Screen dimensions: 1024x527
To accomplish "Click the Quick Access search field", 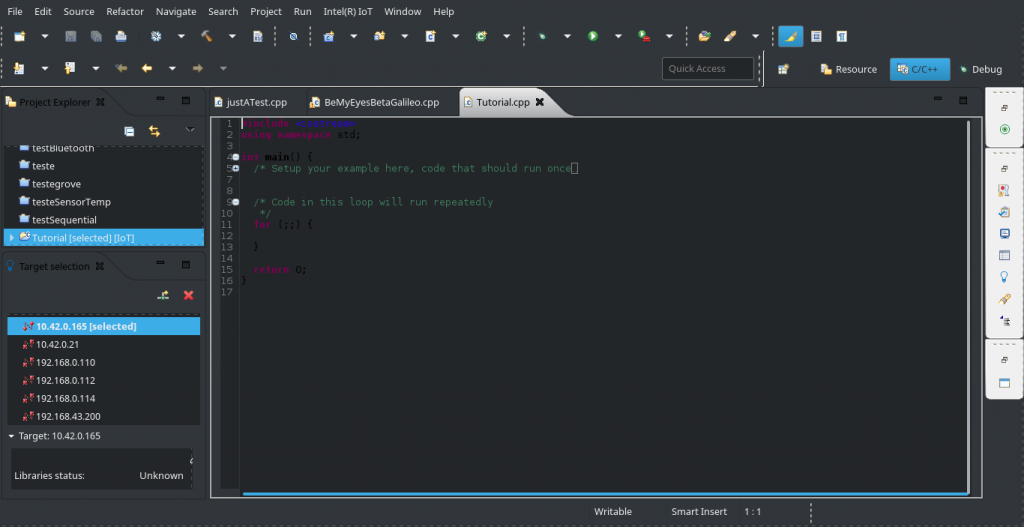I will point(708,69).
